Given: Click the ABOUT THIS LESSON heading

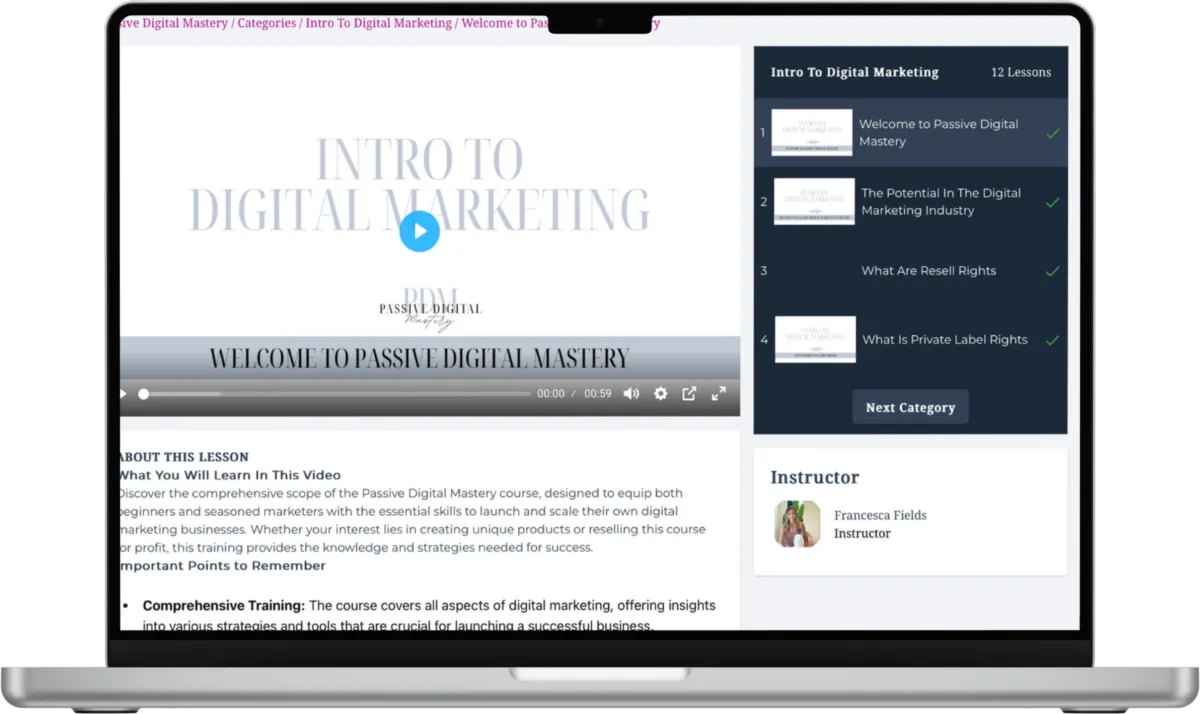Looking at the screenshot, I should 184,457.
